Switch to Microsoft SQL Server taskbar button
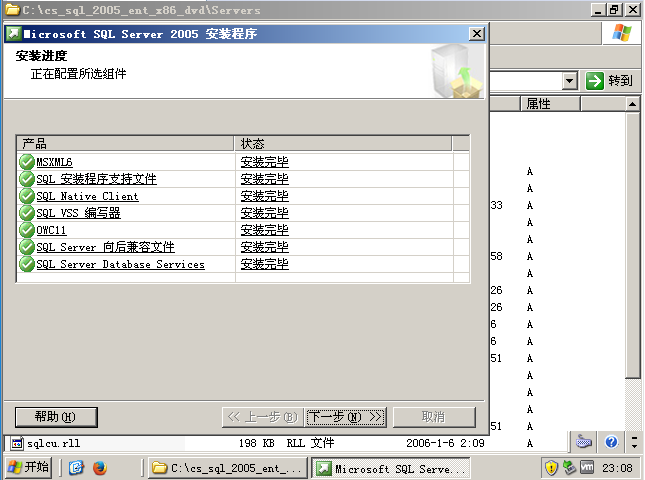Image resolution: width=645 pixels, height=480 pixels. point(390,468)
